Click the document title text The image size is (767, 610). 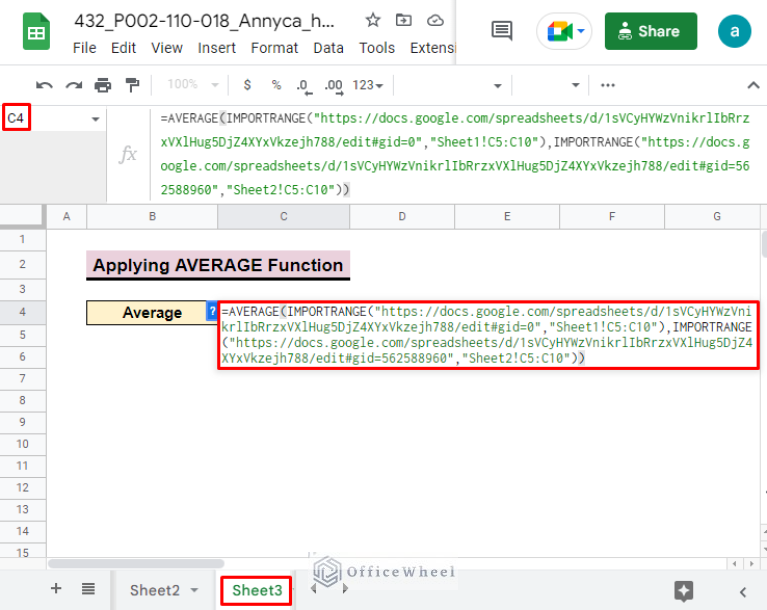[x=204, y=21]
